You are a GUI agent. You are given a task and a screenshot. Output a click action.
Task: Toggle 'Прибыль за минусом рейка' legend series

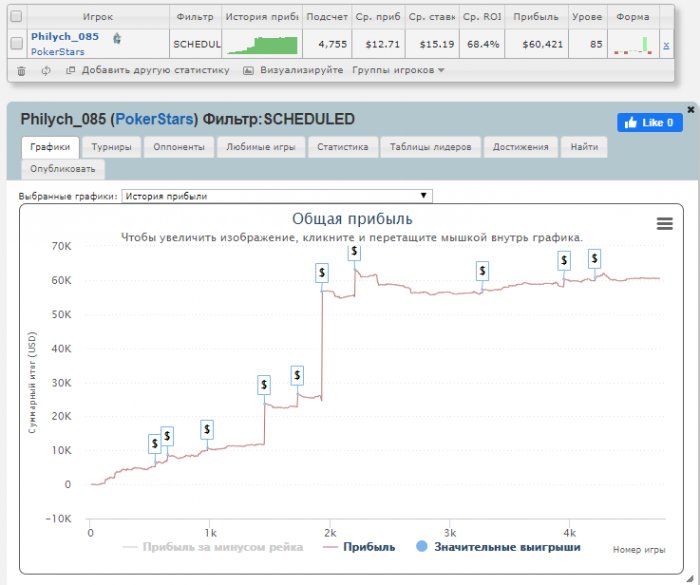tap(212, 547)
